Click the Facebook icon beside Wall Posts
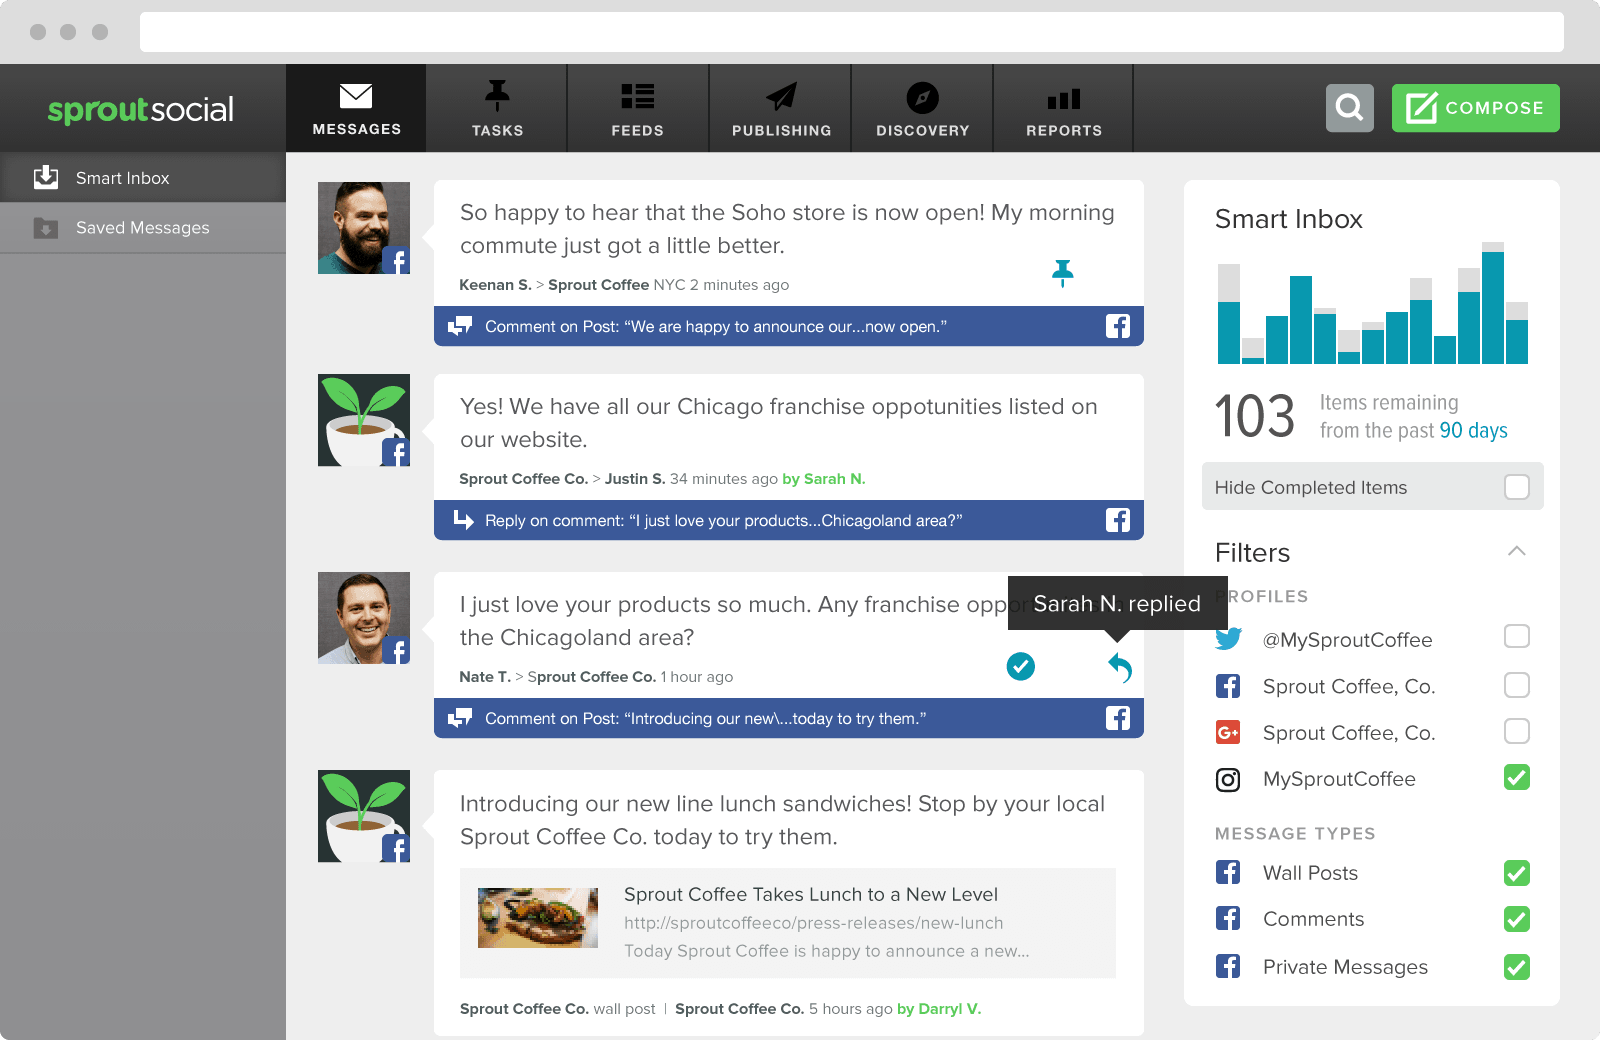The image size is (1600, 1040). coord(1228,872)
